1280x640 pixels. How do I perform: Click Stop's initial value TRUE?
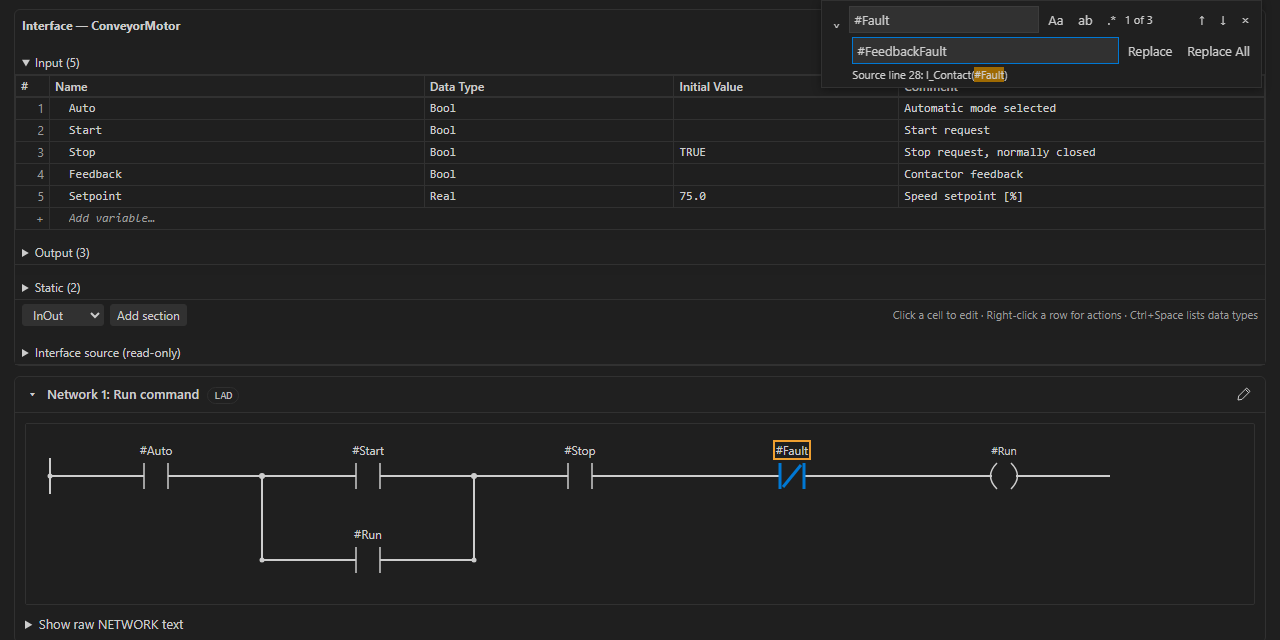coord(786,152)
